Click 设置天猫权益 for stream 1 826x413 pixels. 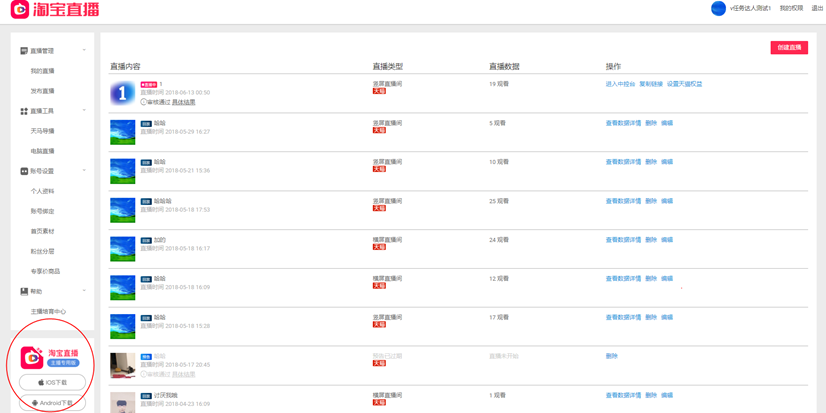point(685,84)
